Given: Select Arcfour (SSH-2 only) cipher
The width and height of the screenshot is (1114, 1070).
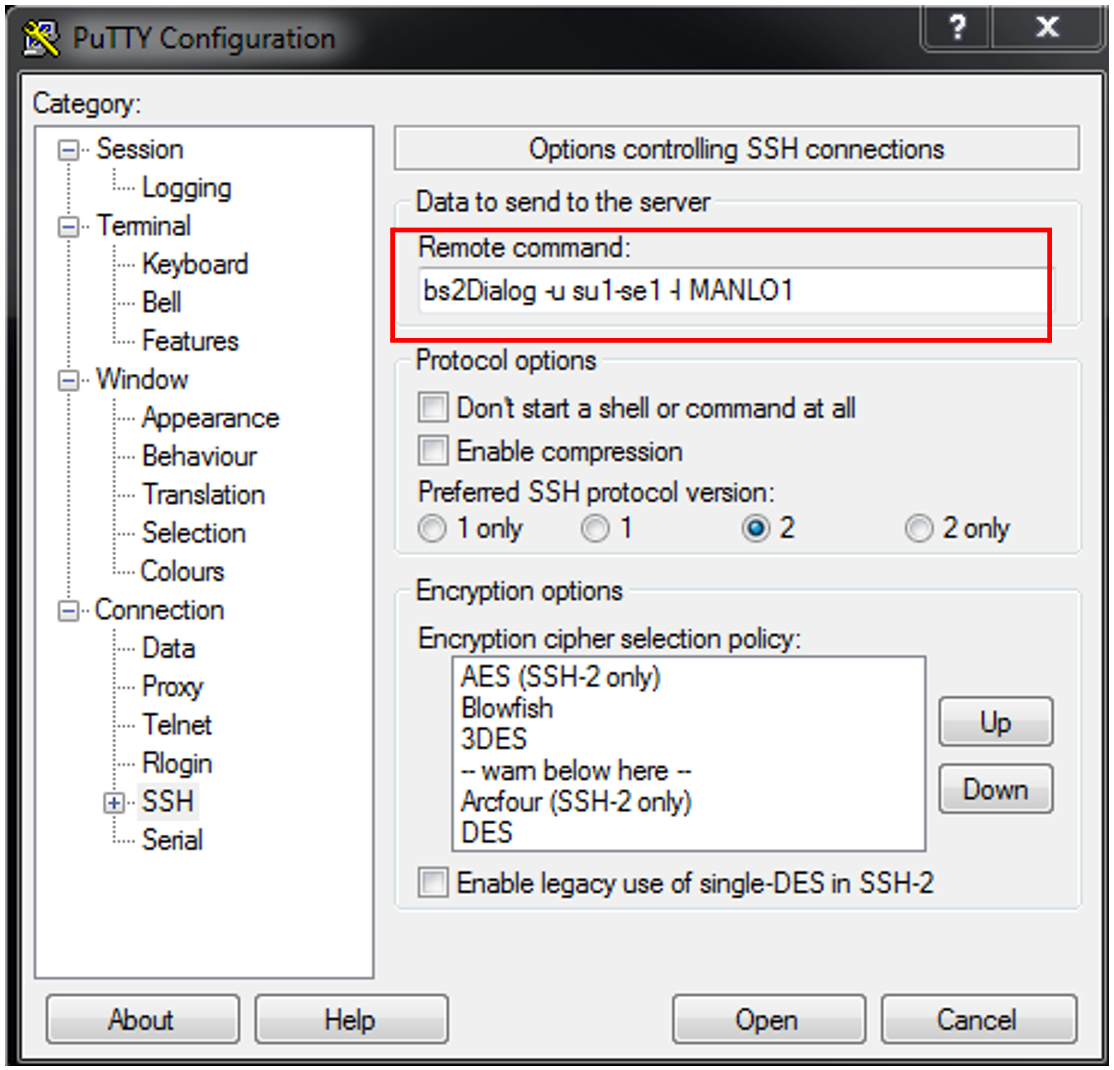Looking at the screenshot, I should pyautogui.click(x=576, y=801).
